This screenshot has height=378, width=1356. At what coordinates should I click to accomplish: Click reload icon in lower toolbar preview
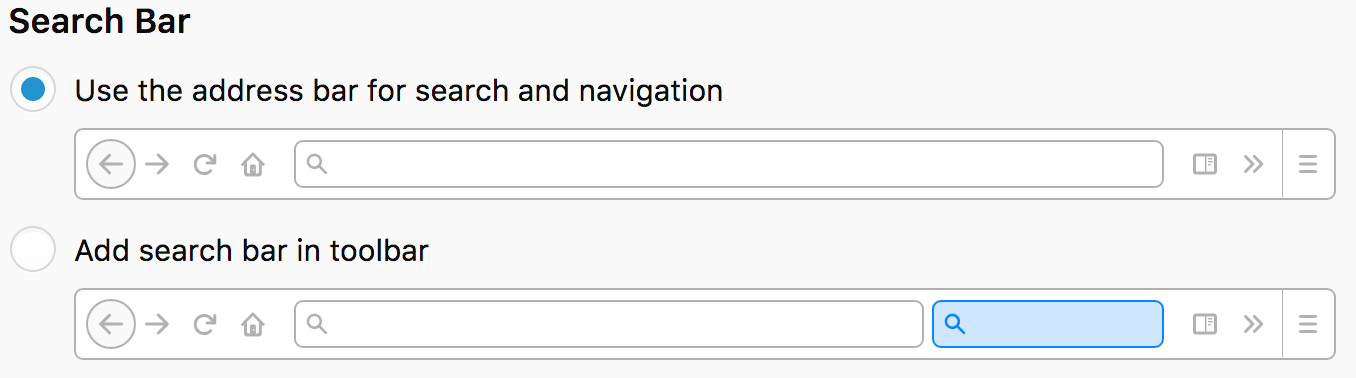coord(205,324)
